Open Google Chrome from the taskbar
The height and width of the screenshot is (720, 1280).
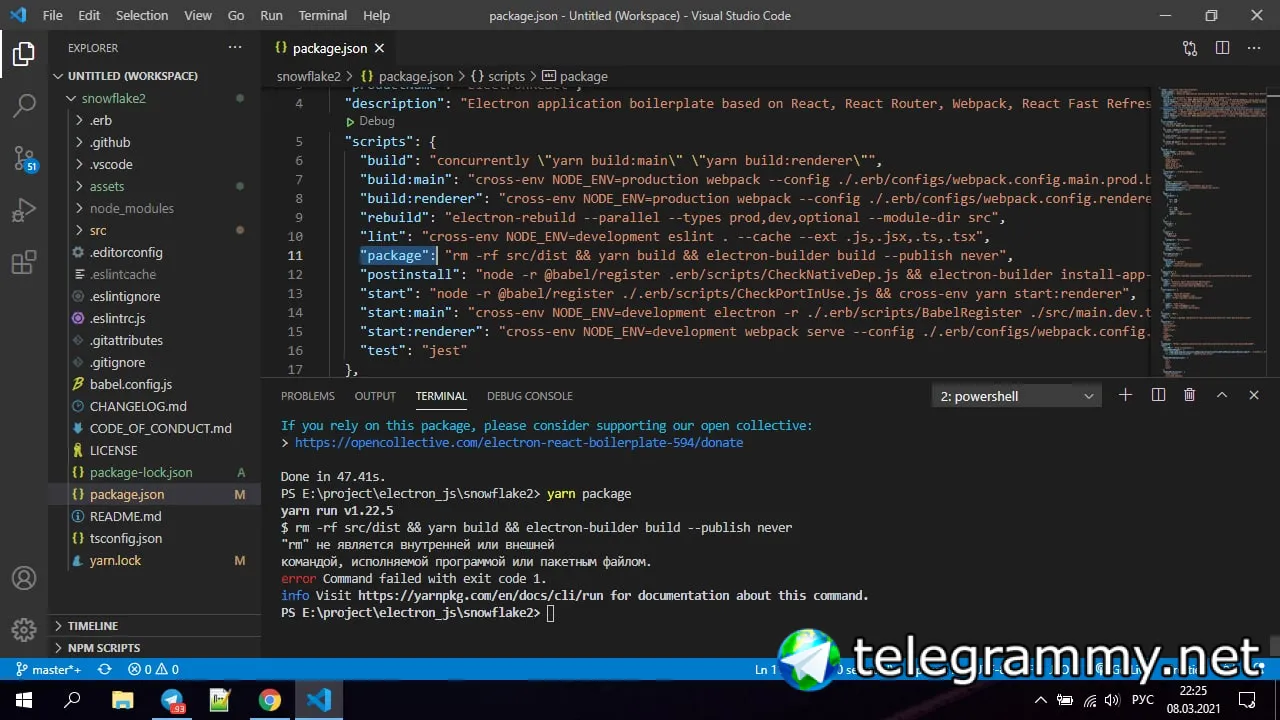point(269,700)
